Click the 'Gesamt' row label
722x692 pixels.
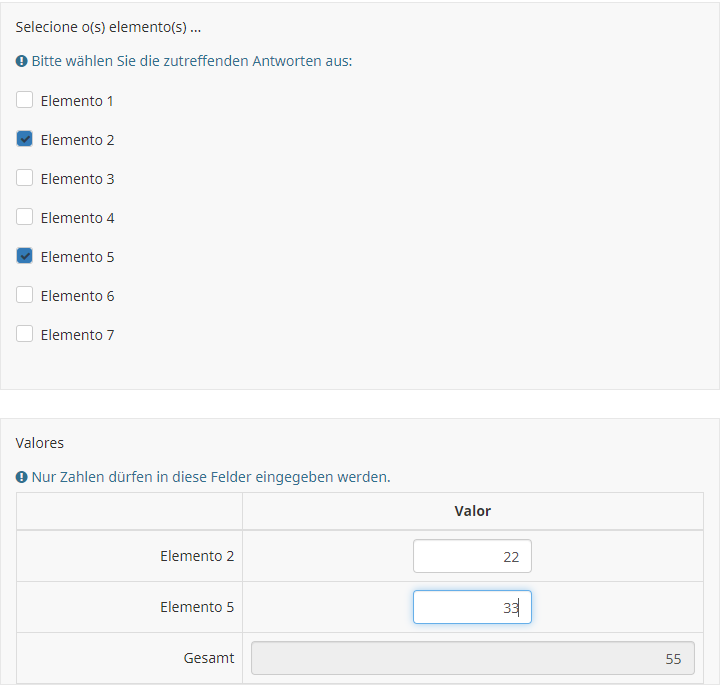(209, 658)
